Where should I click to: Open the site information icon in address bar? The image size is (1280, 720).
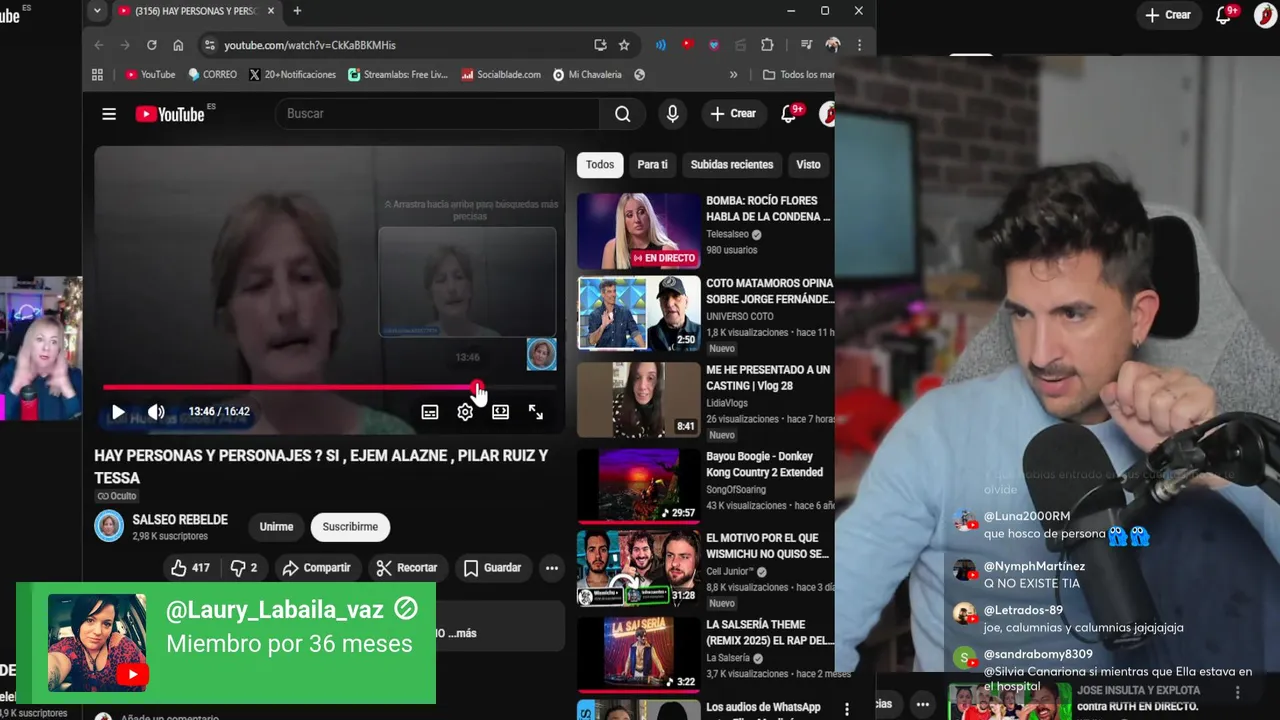209,45
